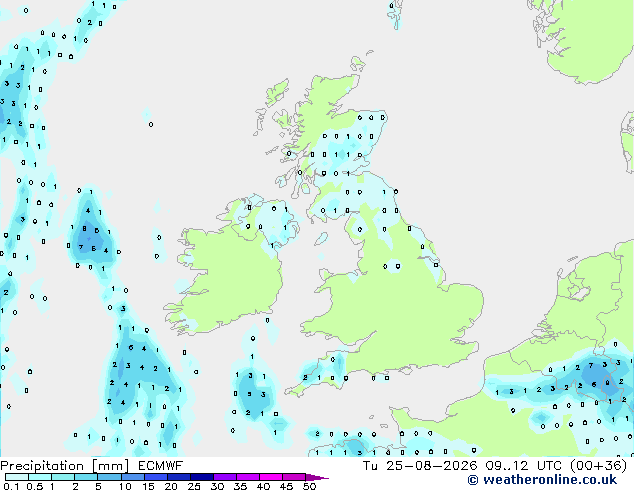The image size is (634, 490).
Task: Click the 'Precipitation [mm]' title text
Action: pyautogui.click(x=65, y=466)
